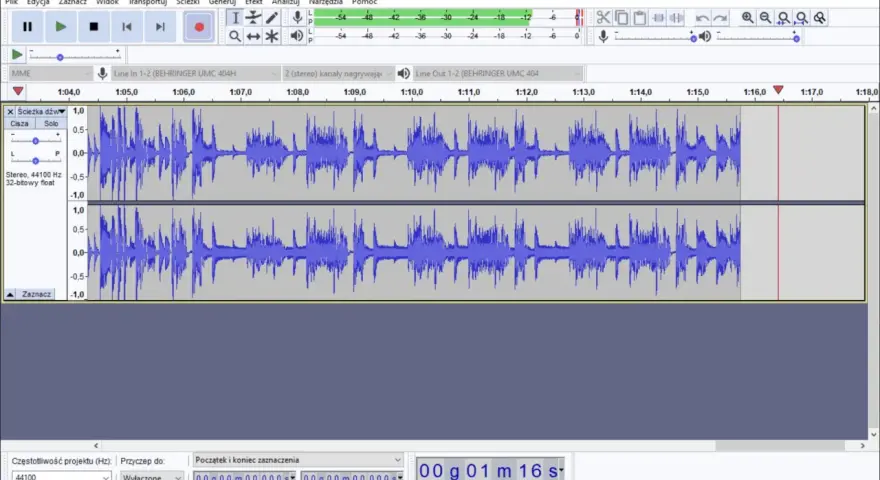The height and width of the screenshot is (480, 880).
Task: Open the Ścieżki menu
Action: (x=188, y=2)
